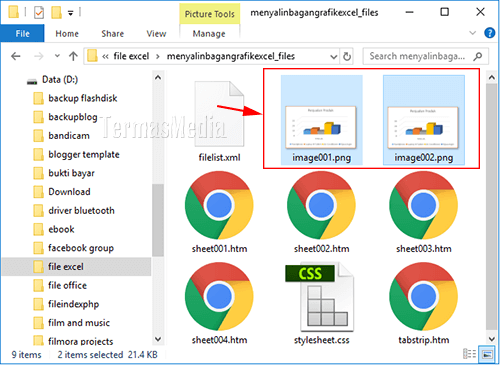This screenshot has width=500, height=365.
Task: Switch to Details view icon
Action: (470, 354)
